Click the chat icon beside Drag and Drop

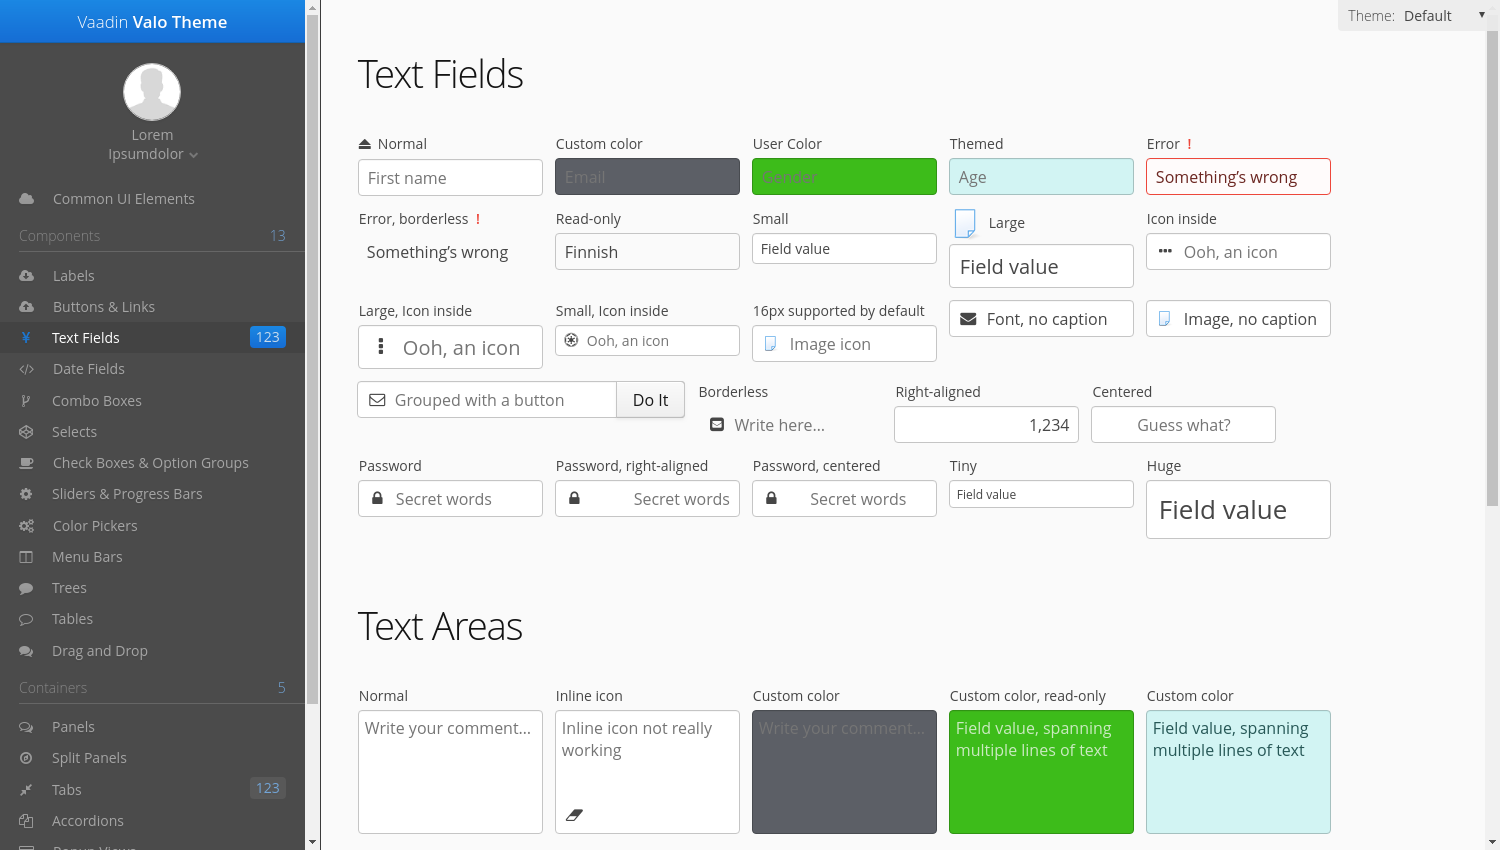27,651
